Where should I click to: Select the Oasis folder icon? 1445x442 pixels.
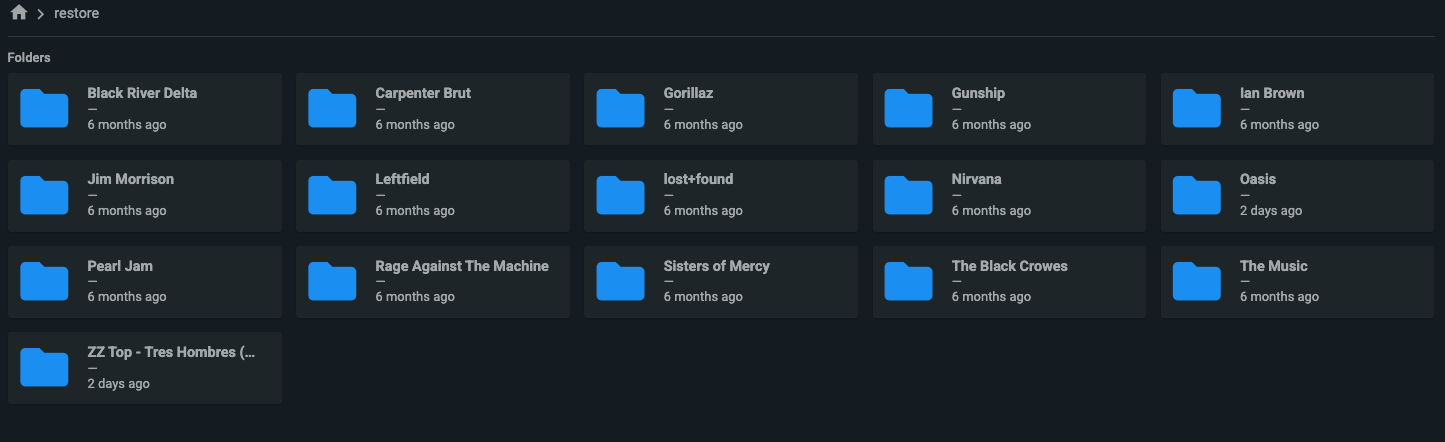coord(1197,195)
